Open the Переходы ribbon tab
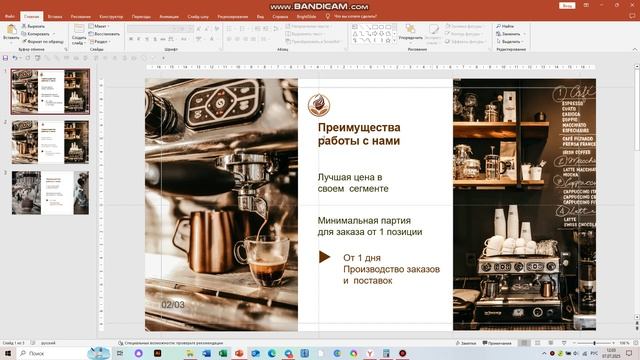The image size is (640, 360). (x=141, y=17)
